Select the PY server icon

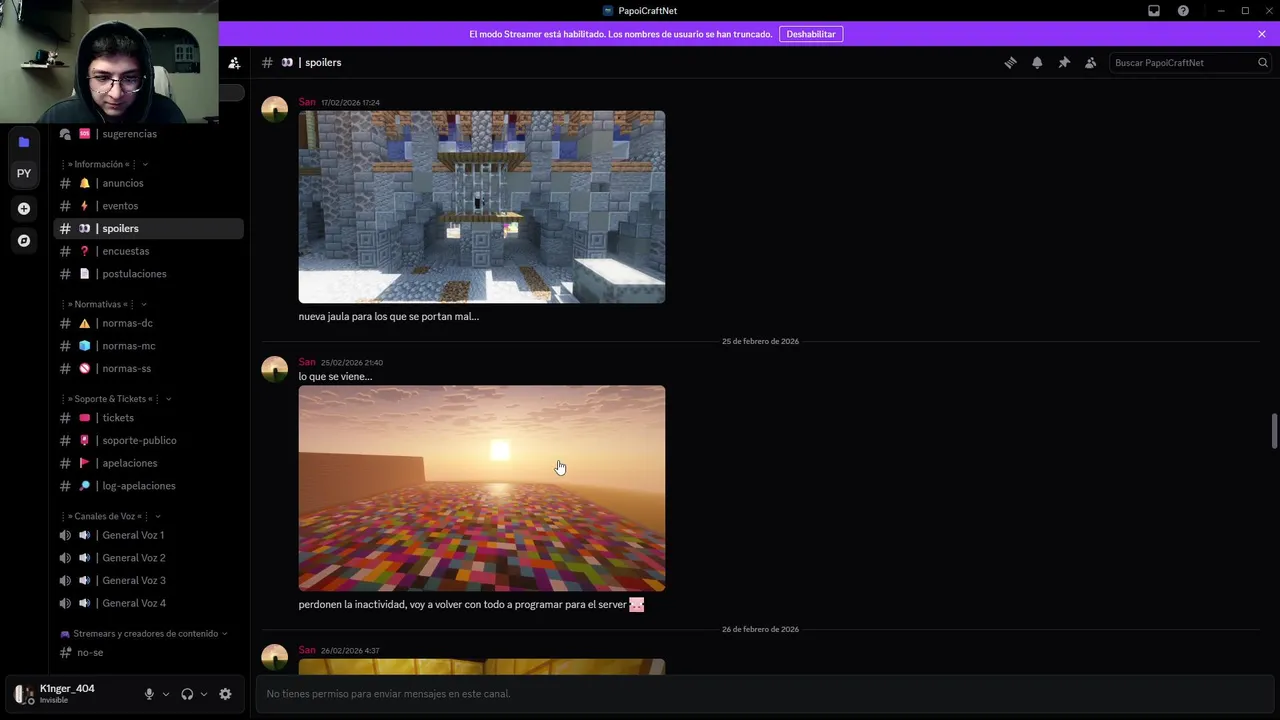click(x=24, y=173)
